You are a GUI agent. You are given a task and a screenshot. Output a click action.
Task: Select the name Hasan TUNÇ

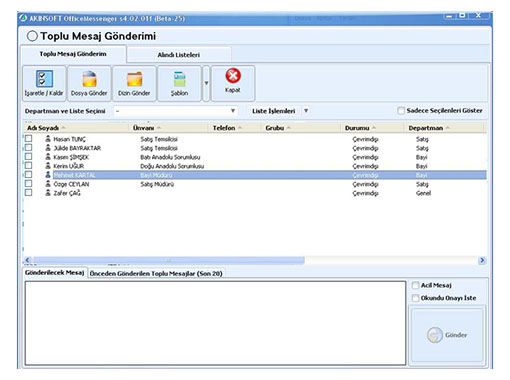69,139
